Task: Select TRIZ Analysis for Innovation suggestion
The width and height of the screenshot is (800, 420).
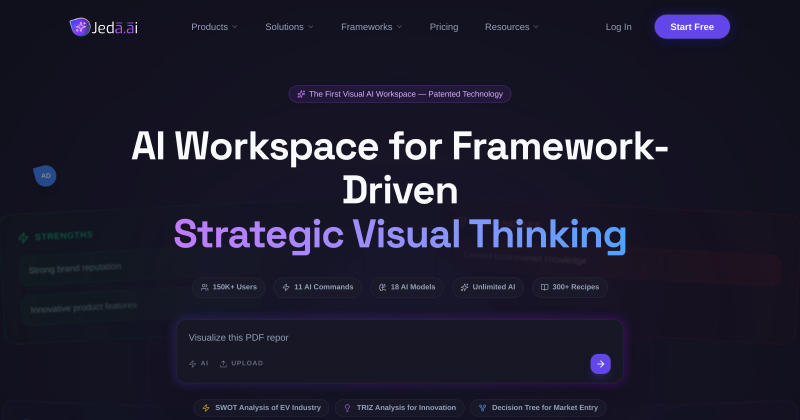Action: [x=399, y=408]
